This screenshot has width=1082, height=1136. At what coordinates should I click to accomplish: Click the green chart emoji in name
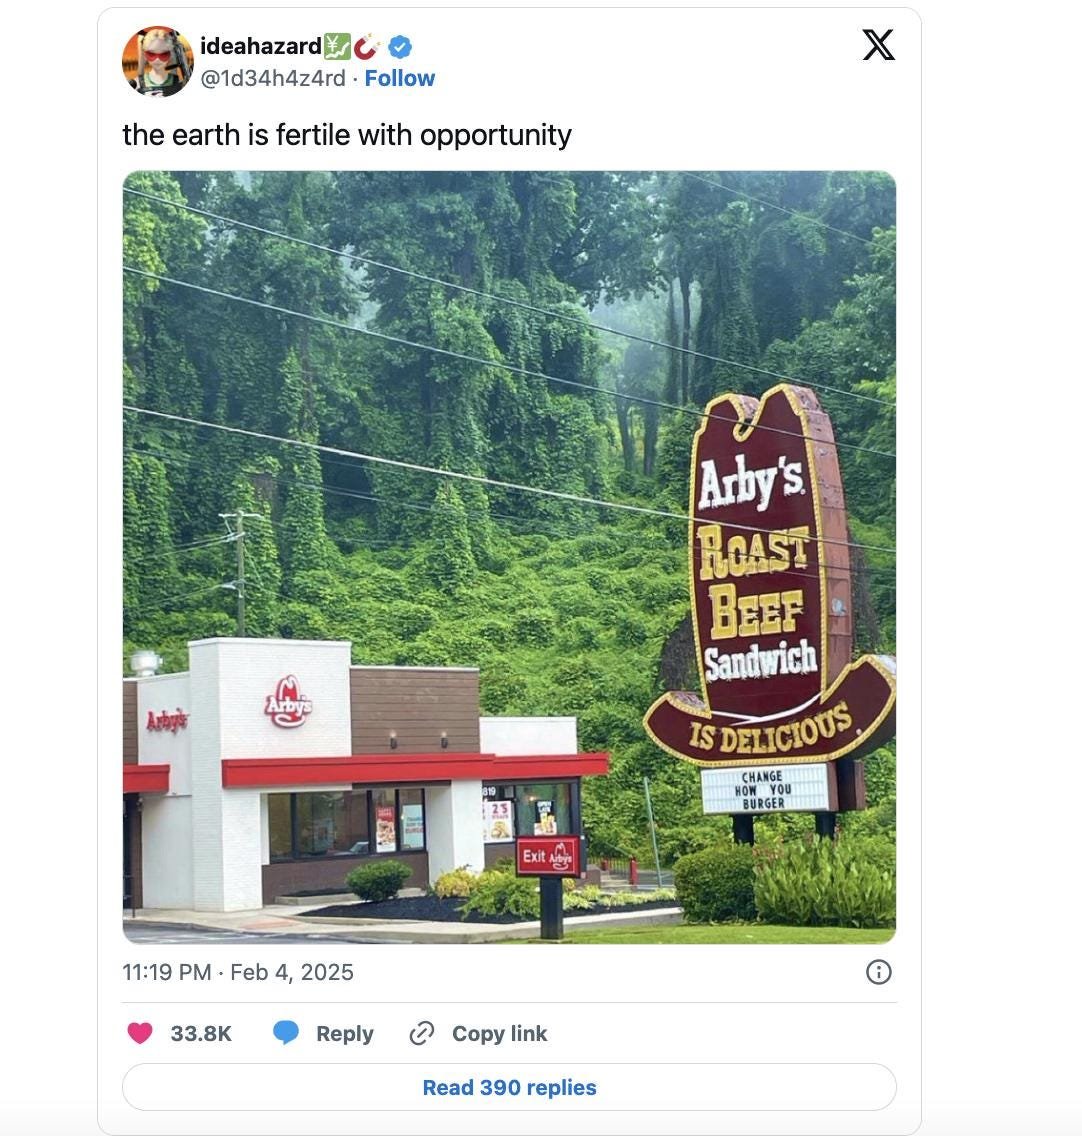pyautogui.click(x=337, y=46)
